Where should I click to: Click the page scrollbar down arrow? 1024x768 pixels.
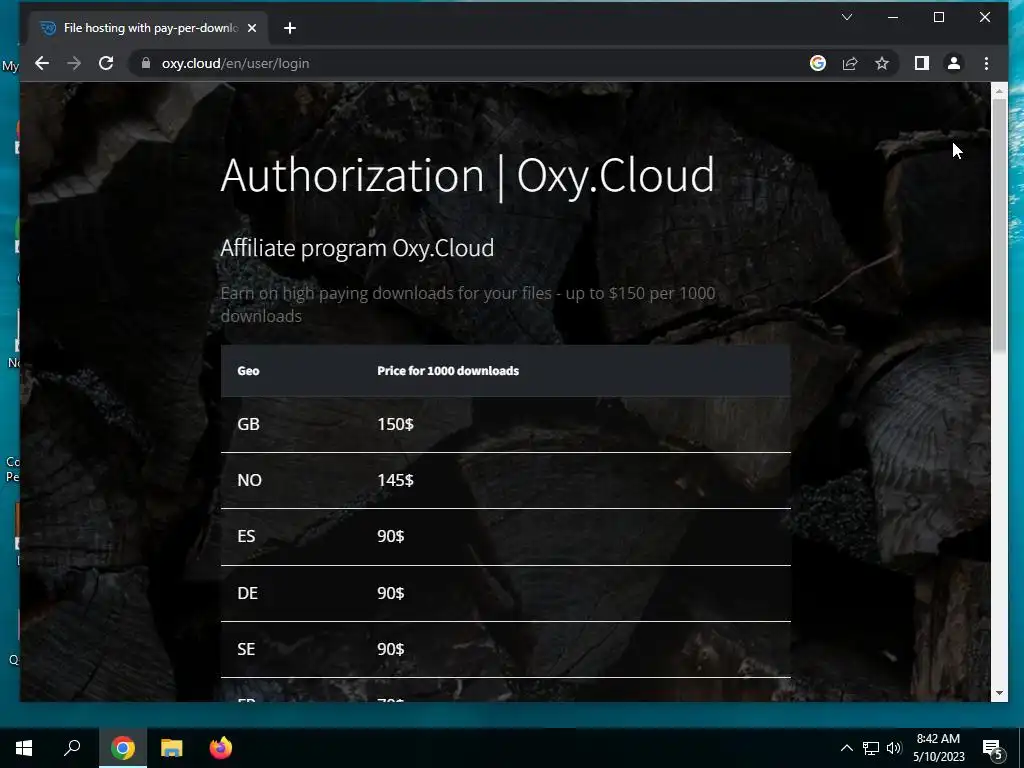999,693
